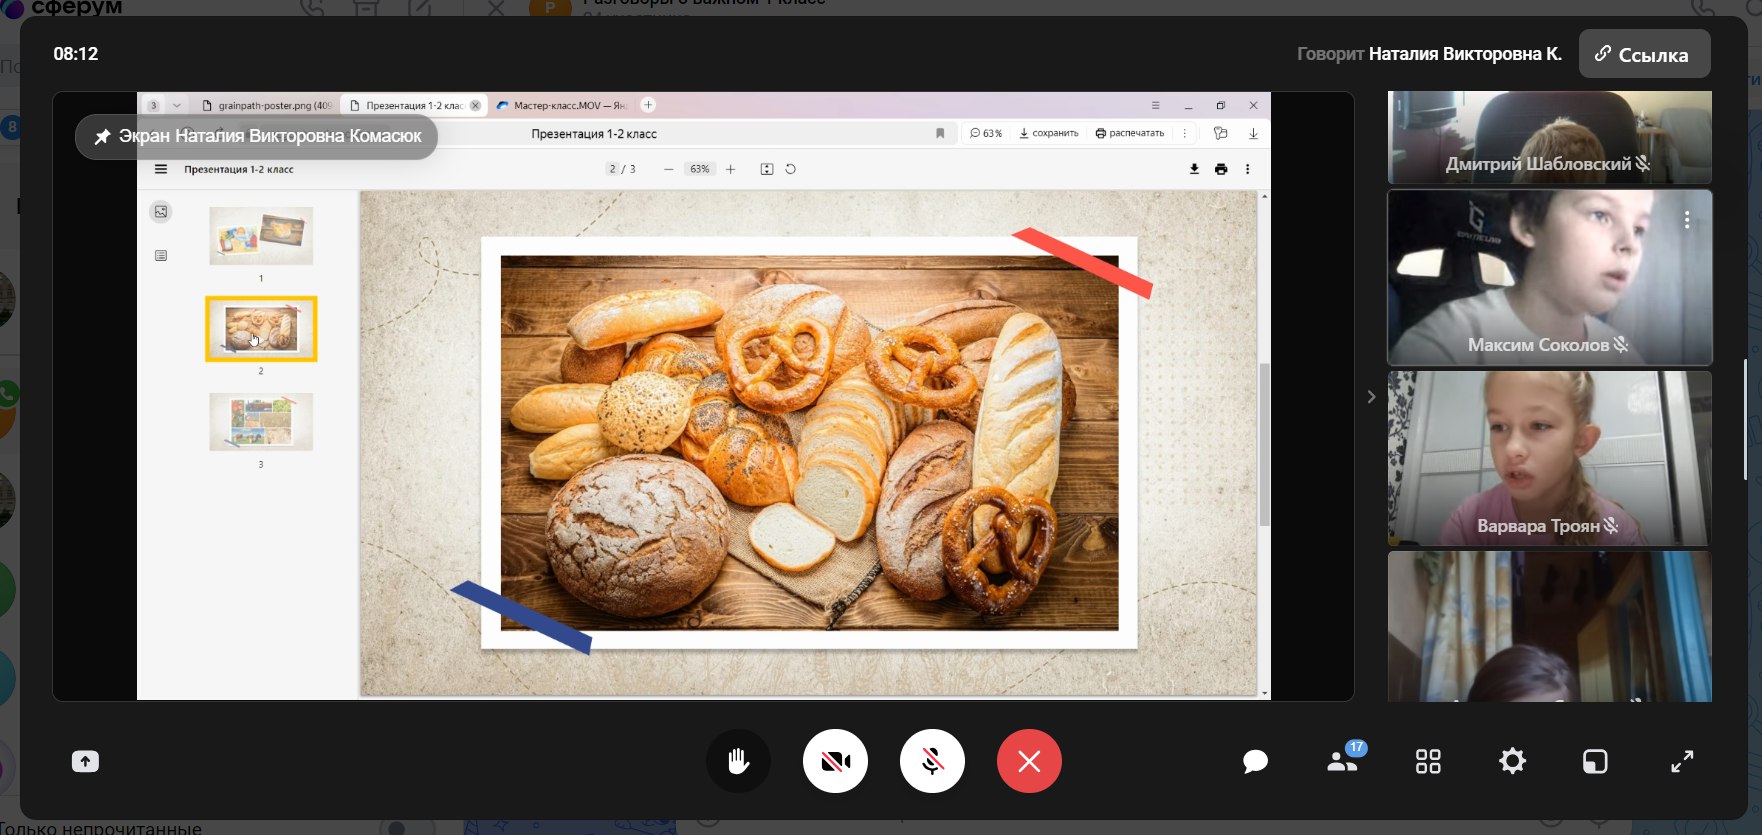Open options menu on Максим Соколов's video
The height and width of the screenshot is (835, 1762).
1687,220
